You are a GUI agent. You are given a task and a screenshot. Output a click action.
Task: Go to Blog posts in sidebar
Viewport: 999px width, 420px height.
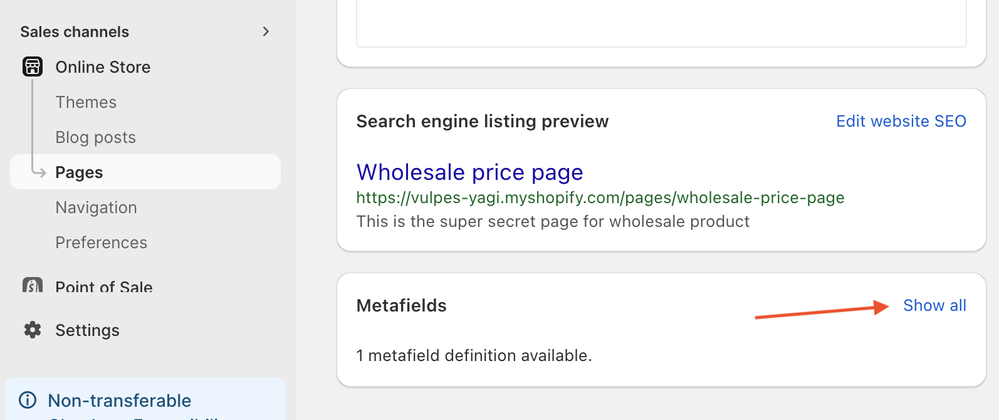(95, 137)
